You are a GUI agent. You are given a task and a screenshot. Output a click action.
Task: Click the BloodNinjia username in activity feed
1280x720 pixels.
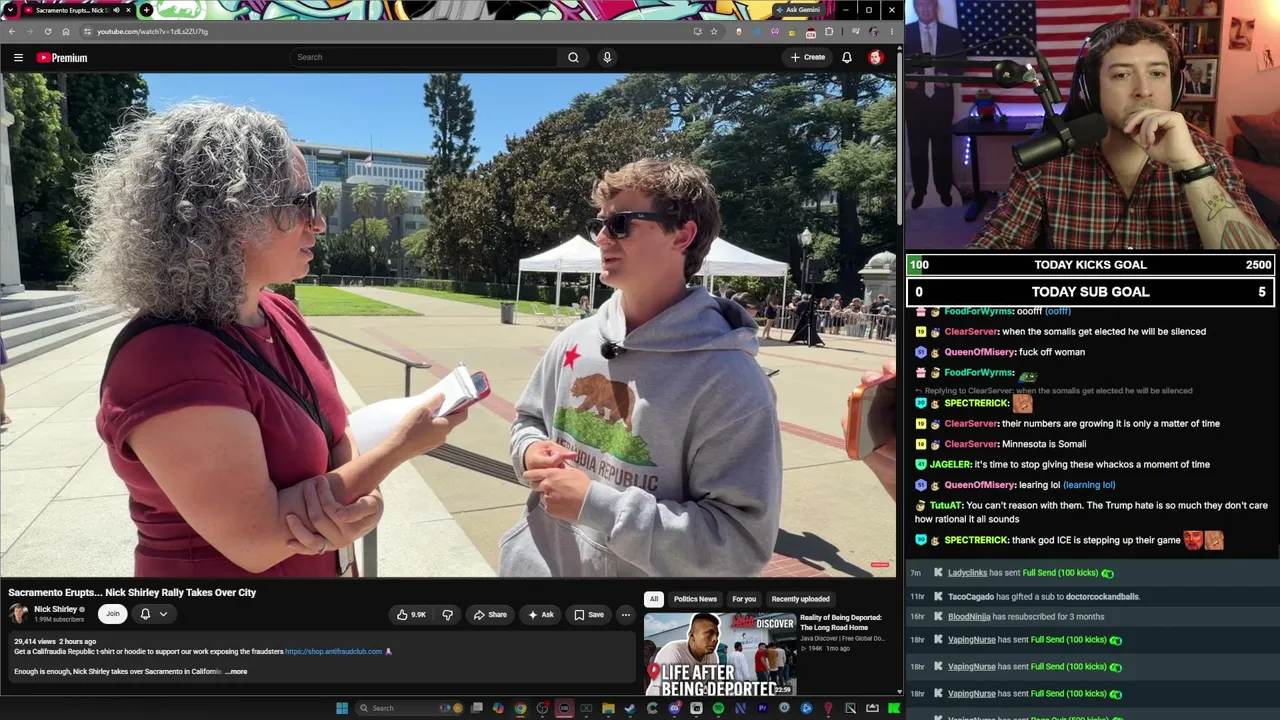click(969, 617)
